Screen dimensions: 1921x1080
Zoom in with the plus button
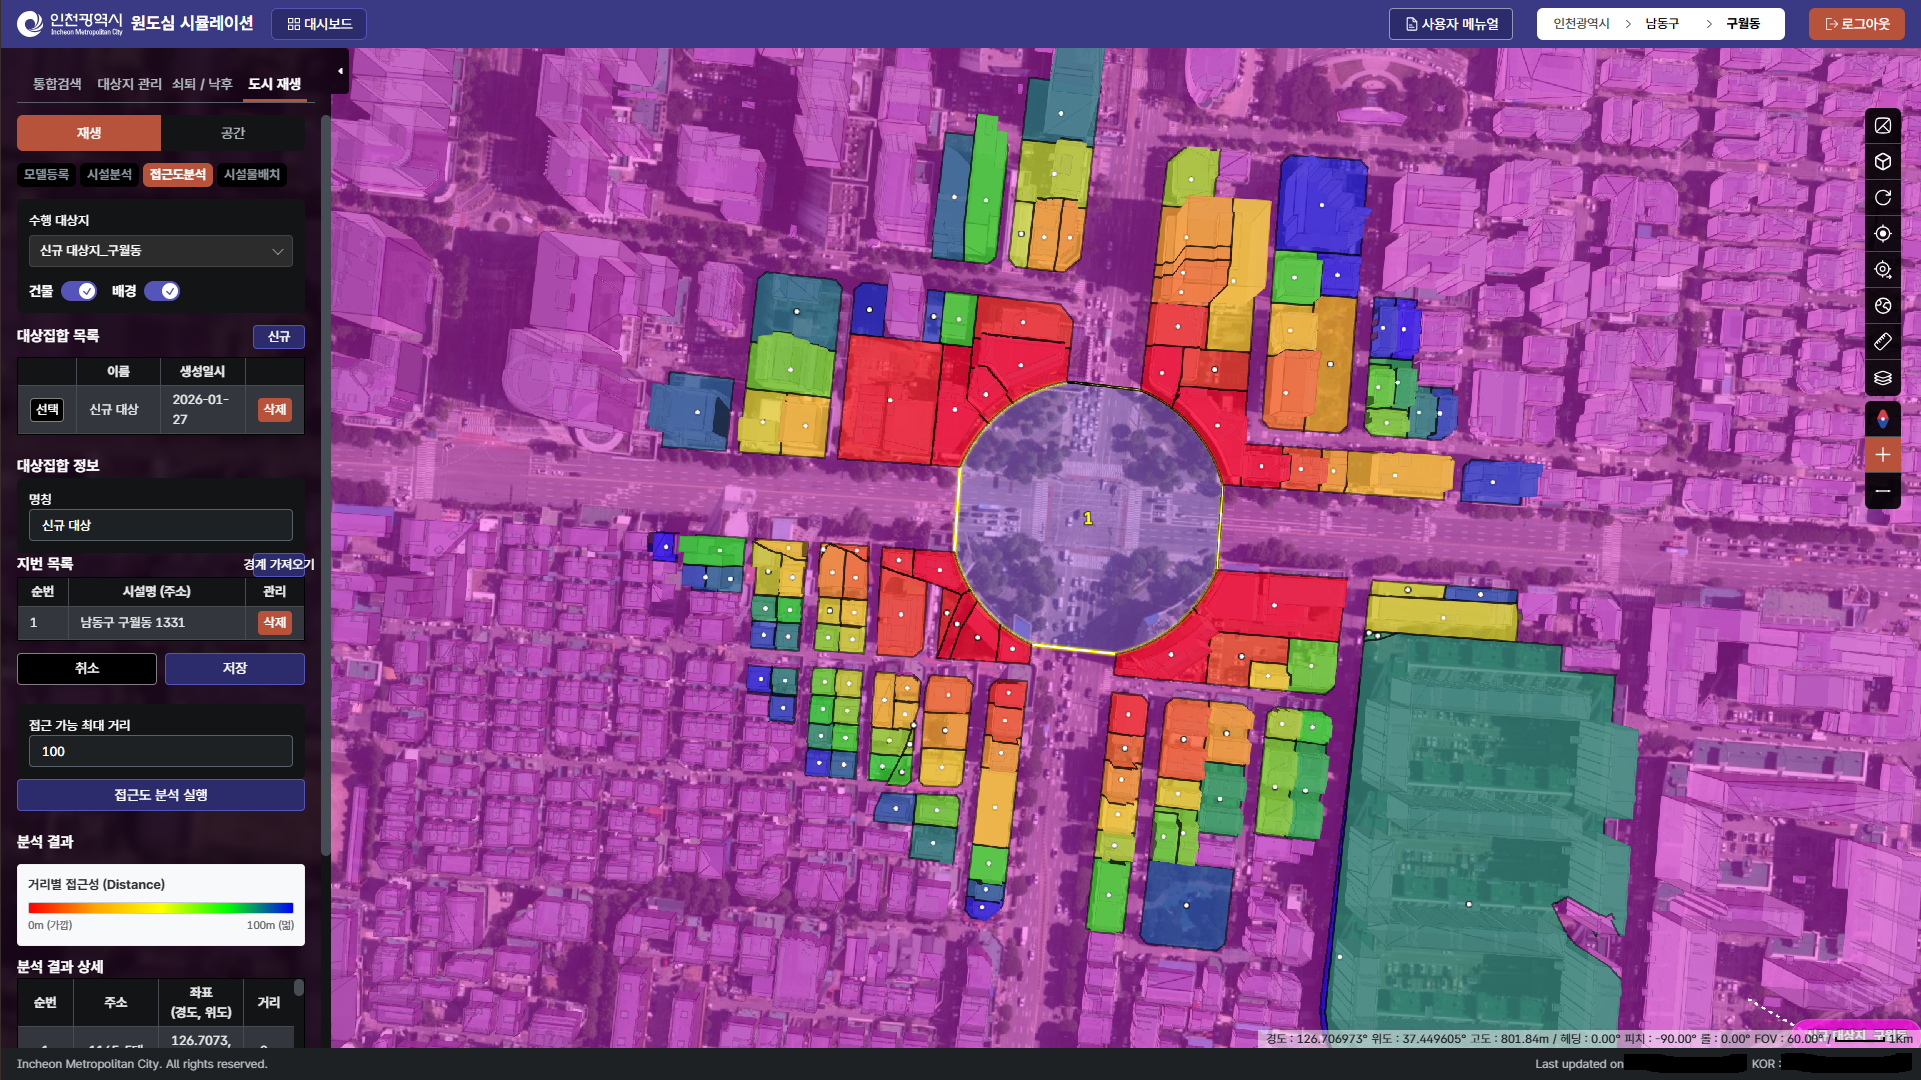1882,455
